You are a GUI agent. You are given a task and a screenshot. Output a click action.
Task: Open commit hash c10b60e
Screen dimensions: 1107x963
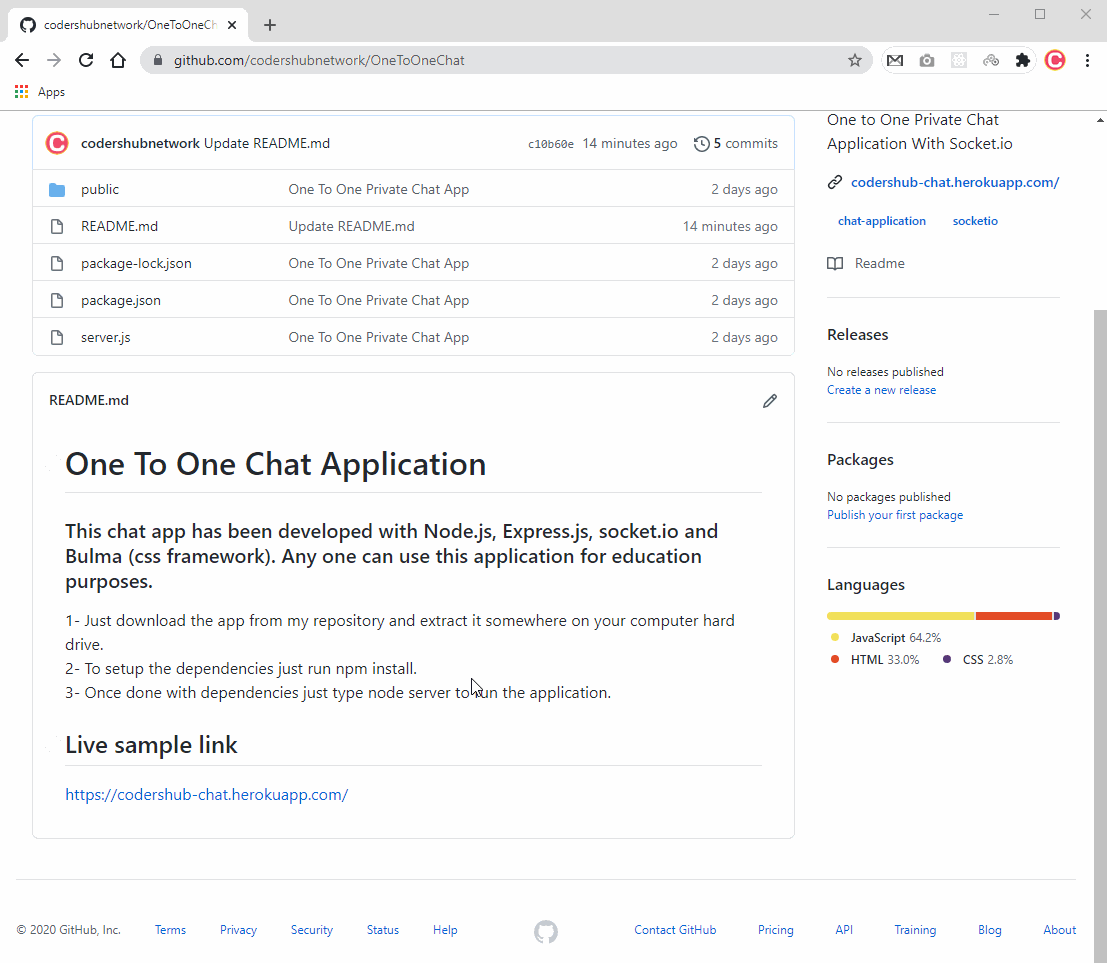tap(551, 144)
